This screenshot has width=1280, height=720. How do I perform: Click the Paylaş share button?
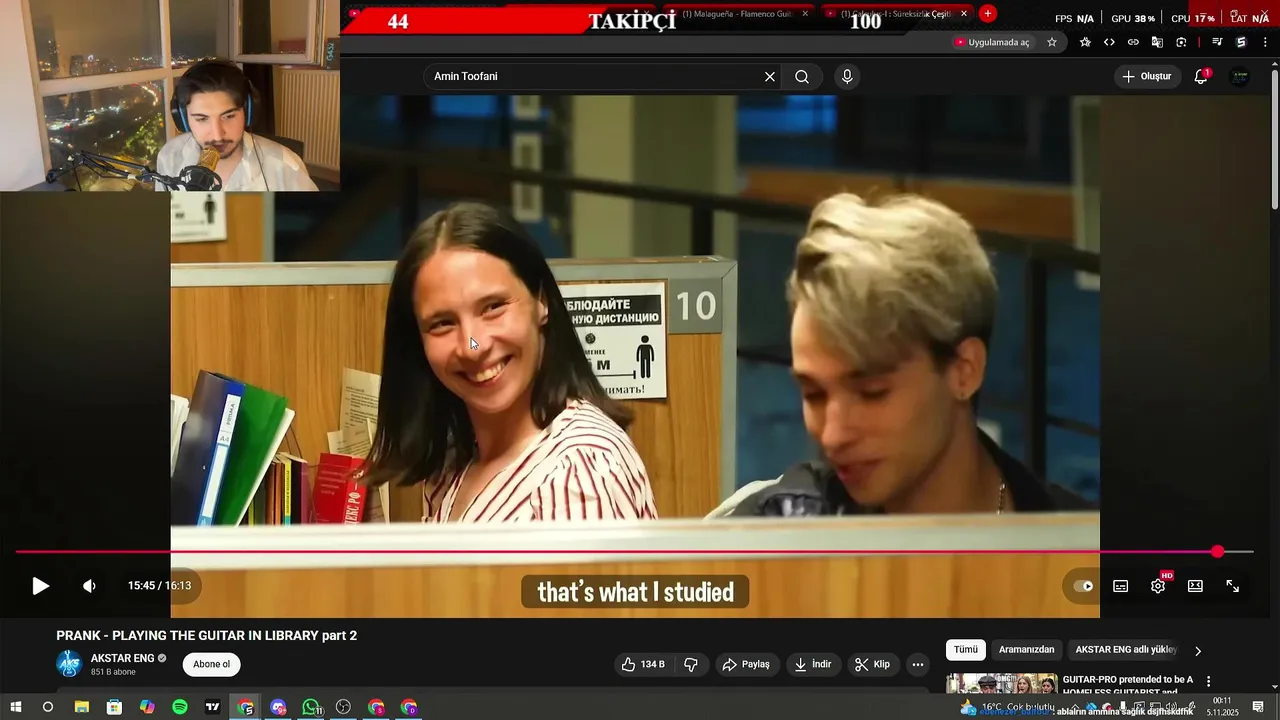pos(746,664)
